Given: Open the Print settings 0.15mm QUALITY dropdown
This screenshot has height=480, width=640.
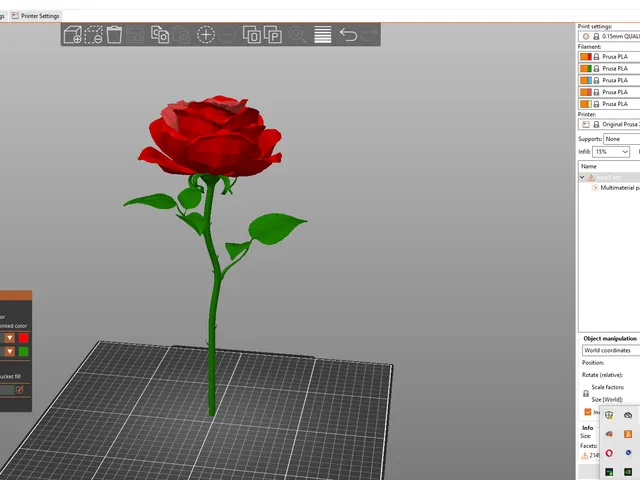Looking at the screenshot, I should coord(609,36).
